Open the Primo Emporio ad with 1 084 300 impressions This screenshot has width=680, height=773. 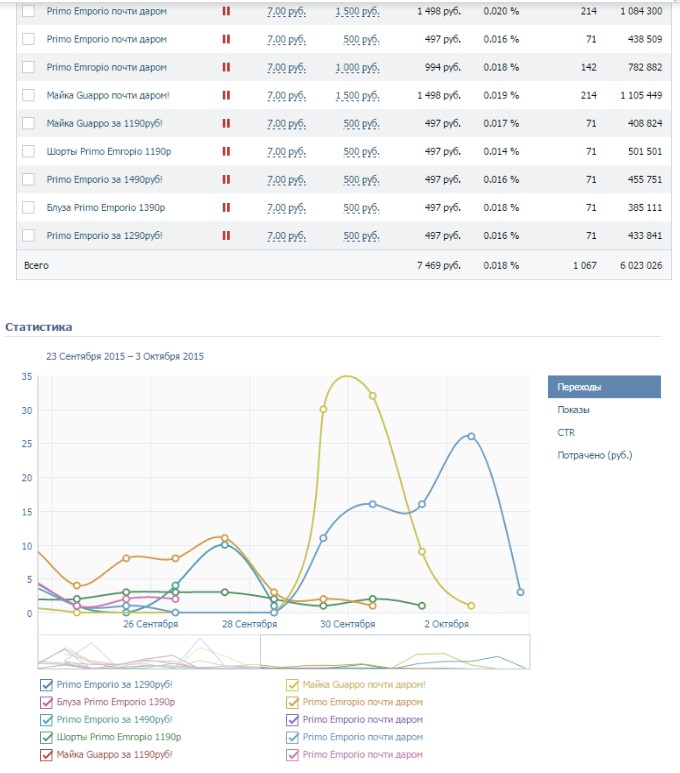point(107,11)
